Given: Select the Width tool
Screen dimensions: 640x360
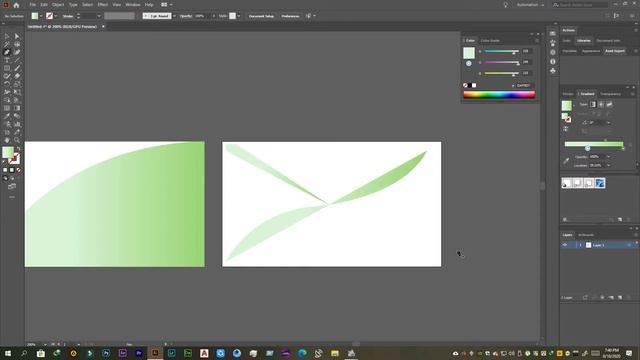Looking at the screenshot, I should [x=7, y=92].
